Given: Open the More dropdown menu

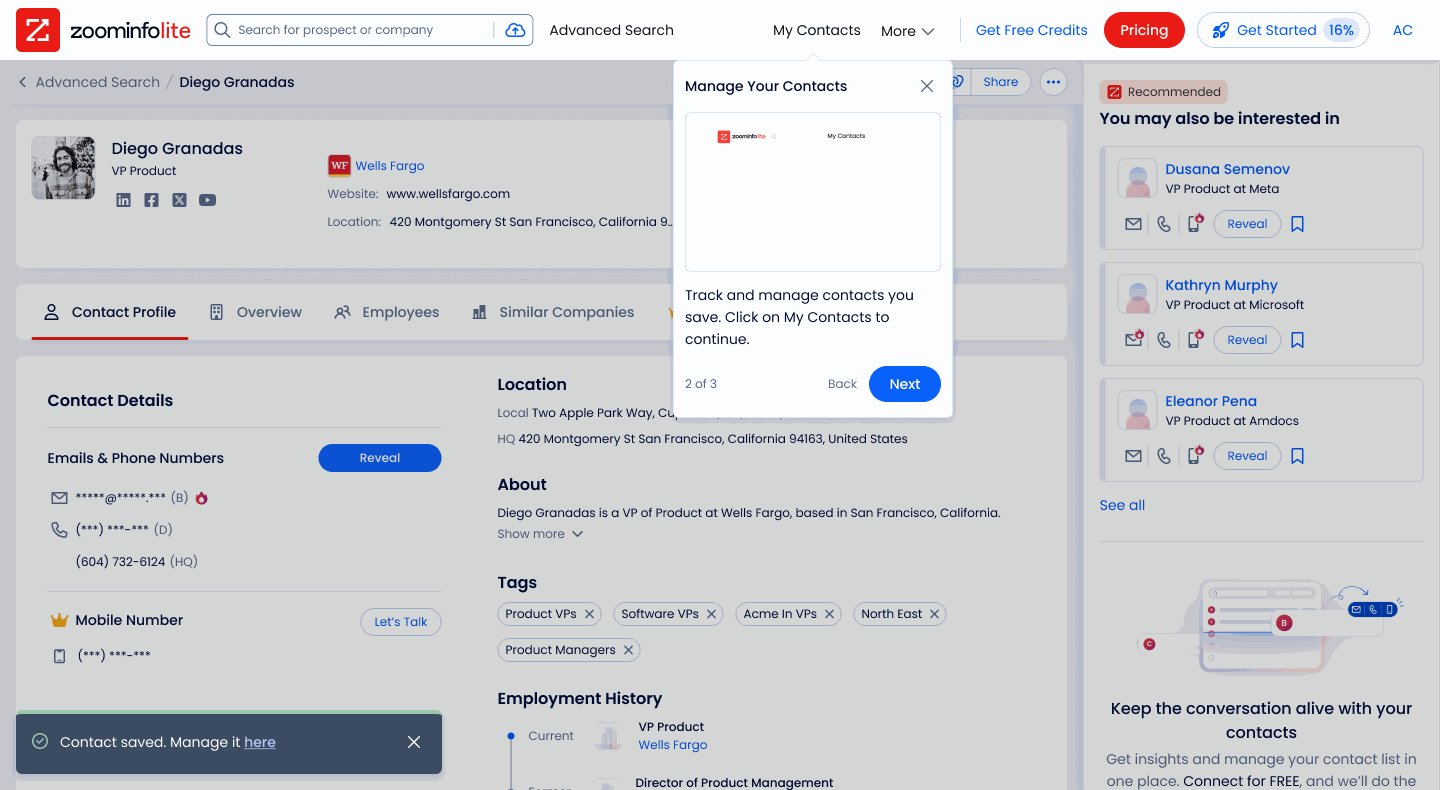Looking at the screenshot, I should click(x=907, y=31).
